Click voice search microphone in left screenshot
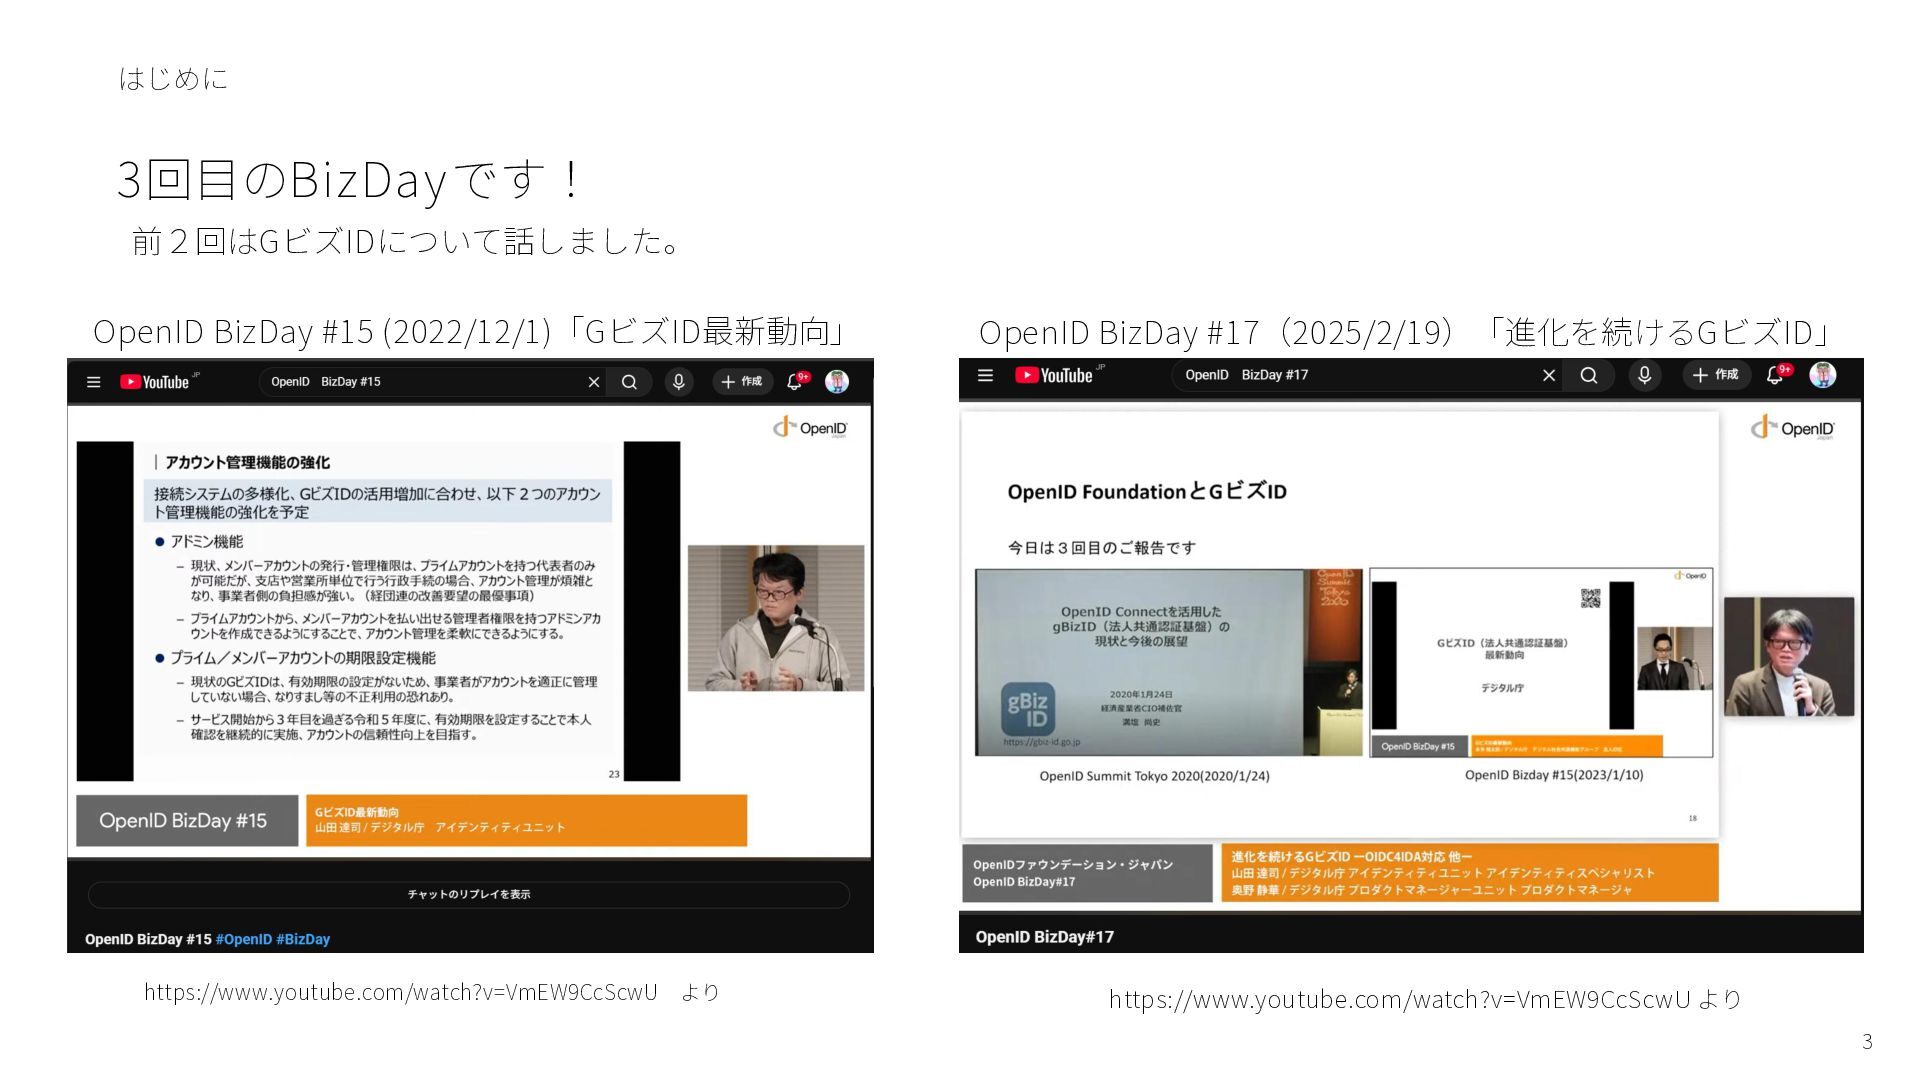Screen dimensions: 1920x1080 click(x=679, y=382)
